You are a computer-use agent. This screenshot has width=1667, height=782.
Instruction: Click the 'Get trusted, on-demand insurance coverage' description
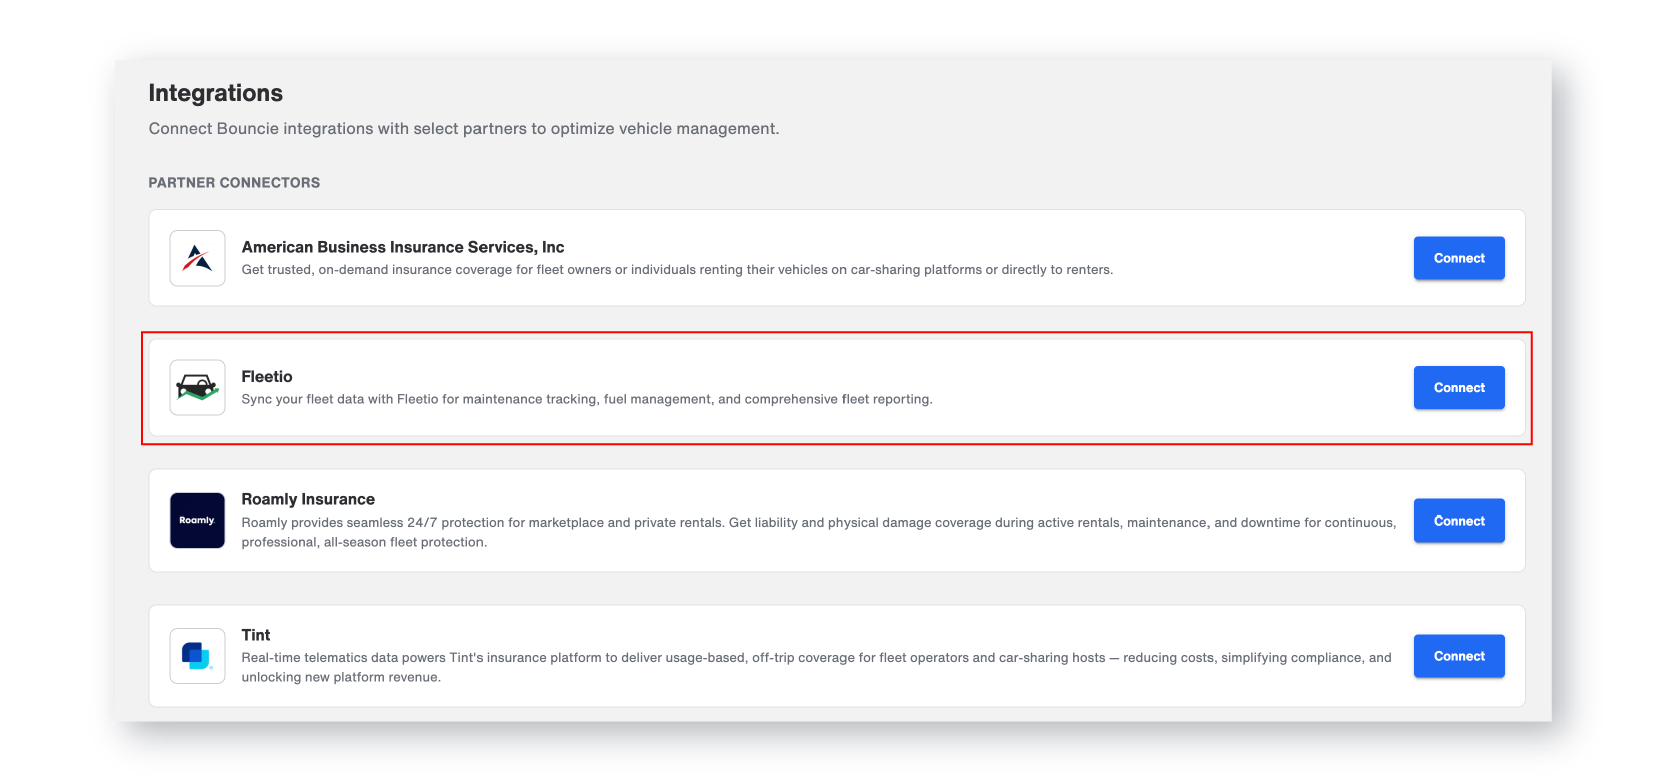[x=677, y=270]
